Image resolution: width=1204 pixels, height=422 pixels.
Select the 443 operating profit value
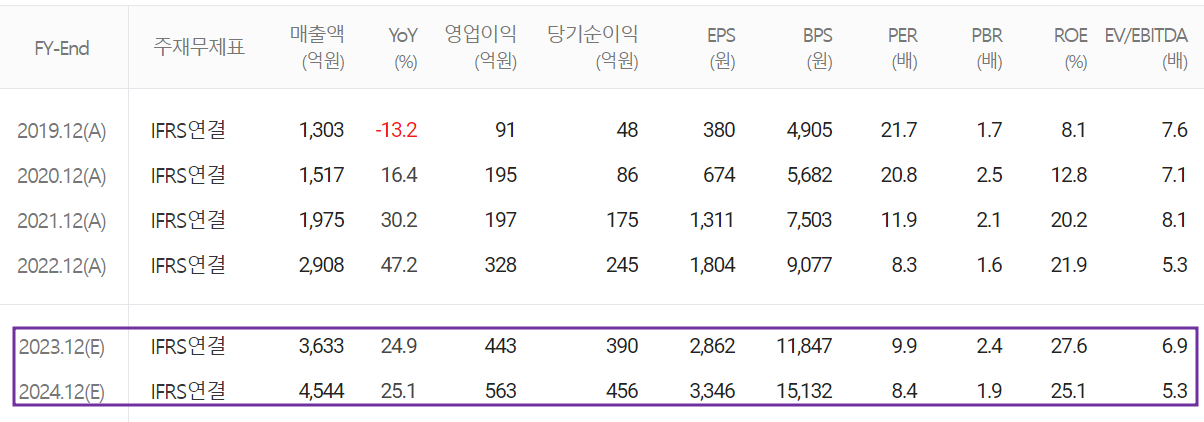[500, 346]
